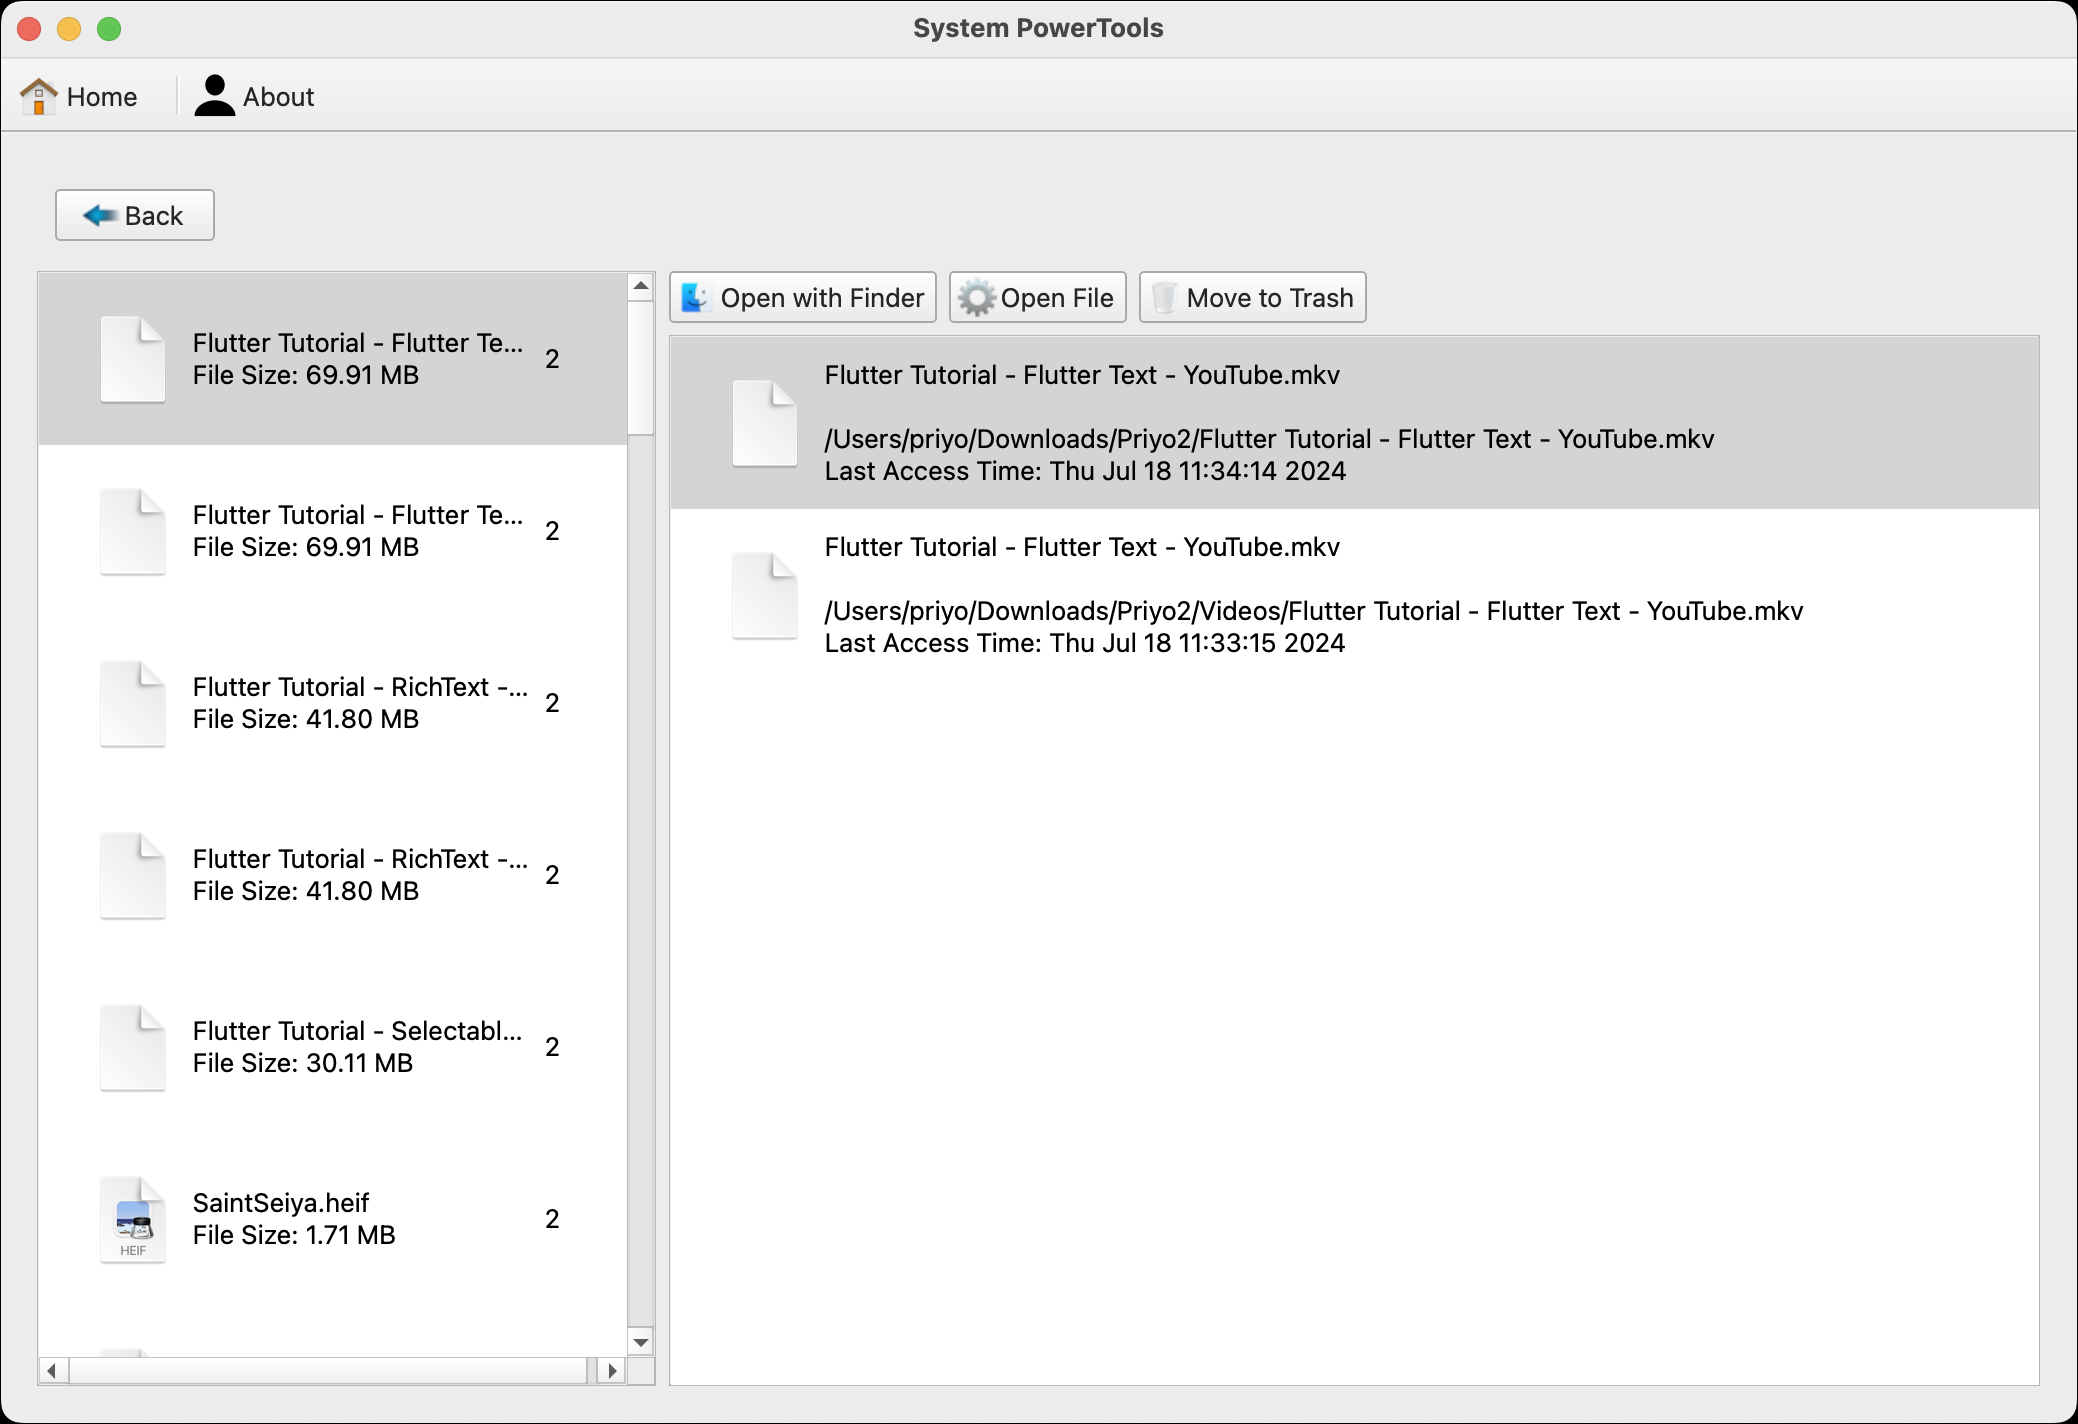2078x1424 pixels.
Task: Click the green zoom window button
Action: point(109,29)
